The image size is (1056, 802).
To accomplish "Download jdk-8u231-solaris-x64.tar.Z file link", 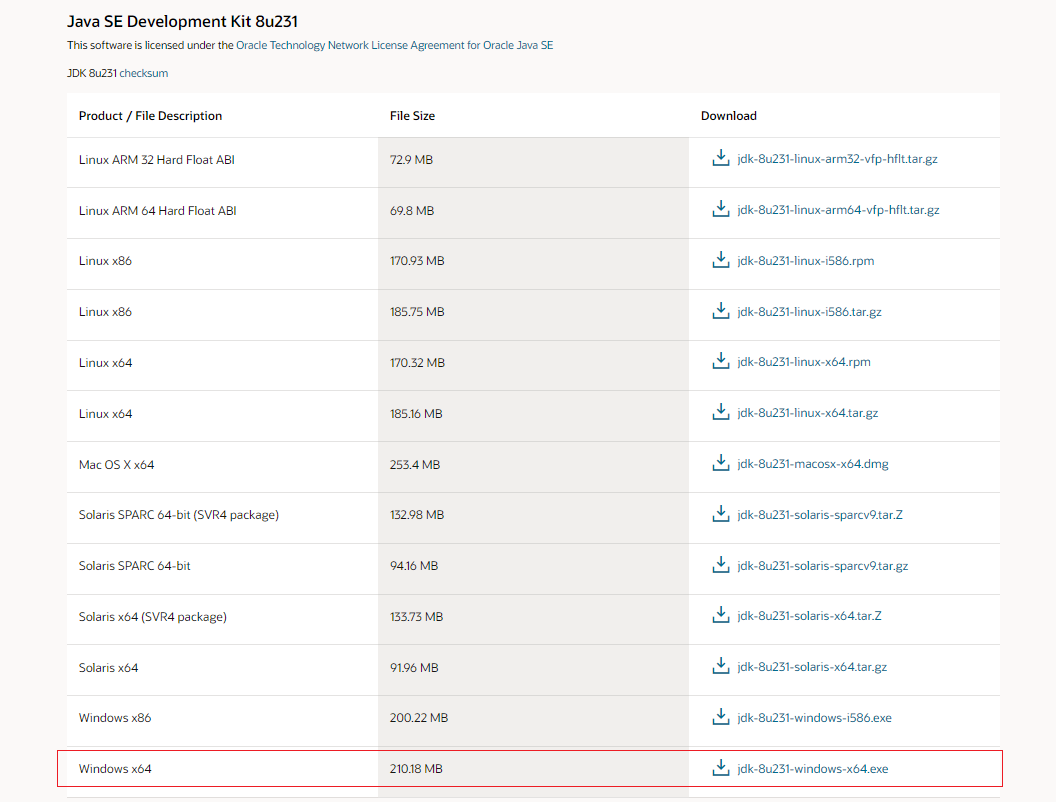I will point(809,615).
